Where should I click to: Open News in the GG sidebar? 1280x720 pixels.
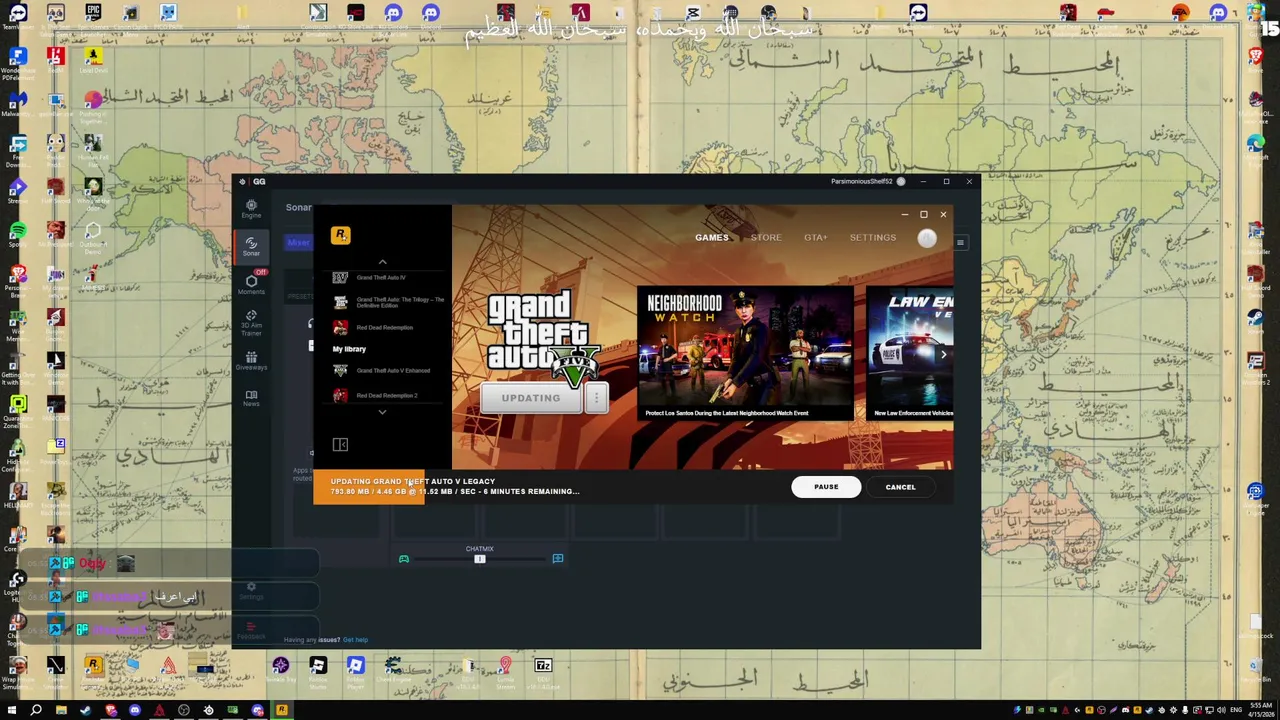point(251,398)
